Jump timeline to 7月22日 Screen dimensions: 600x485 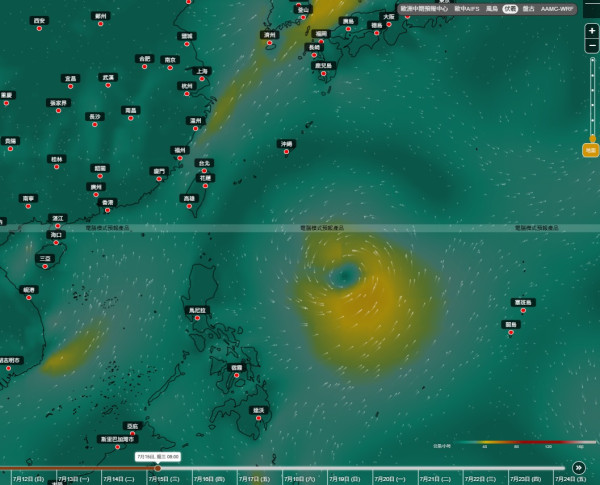point(480,479)
